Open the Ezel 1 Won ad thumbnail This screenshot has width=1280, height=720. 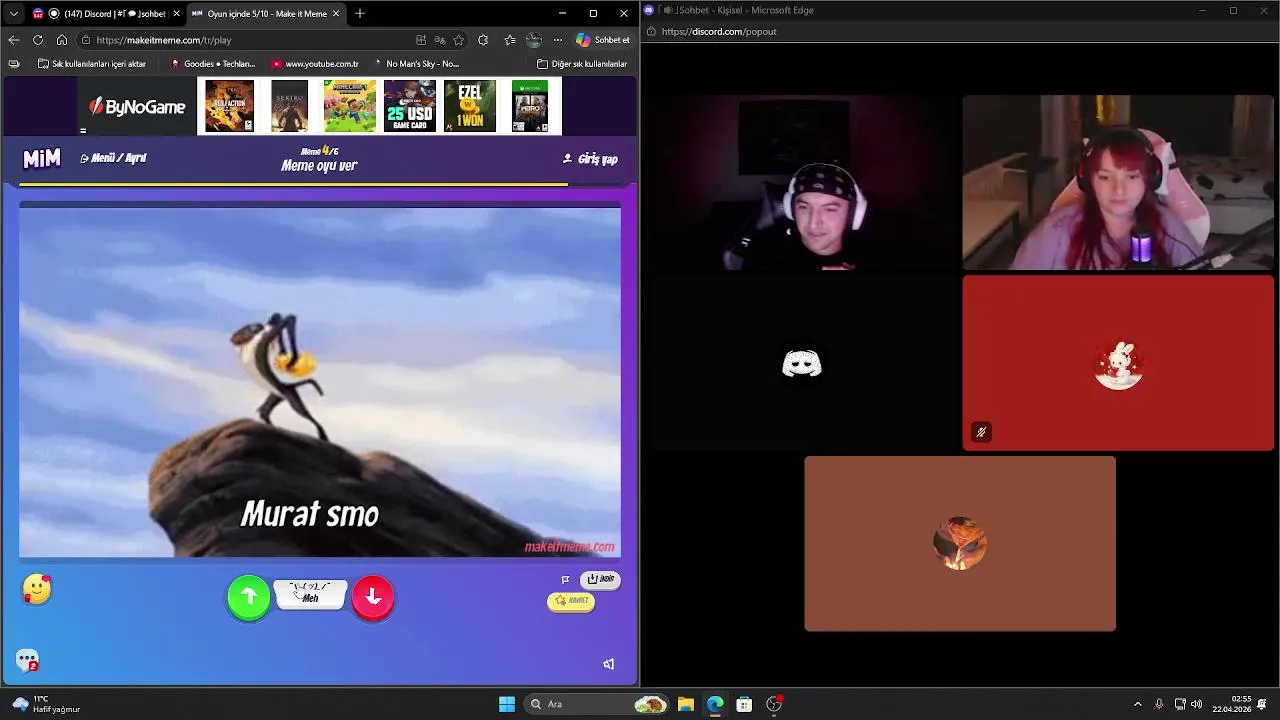[x=470, y=106]
